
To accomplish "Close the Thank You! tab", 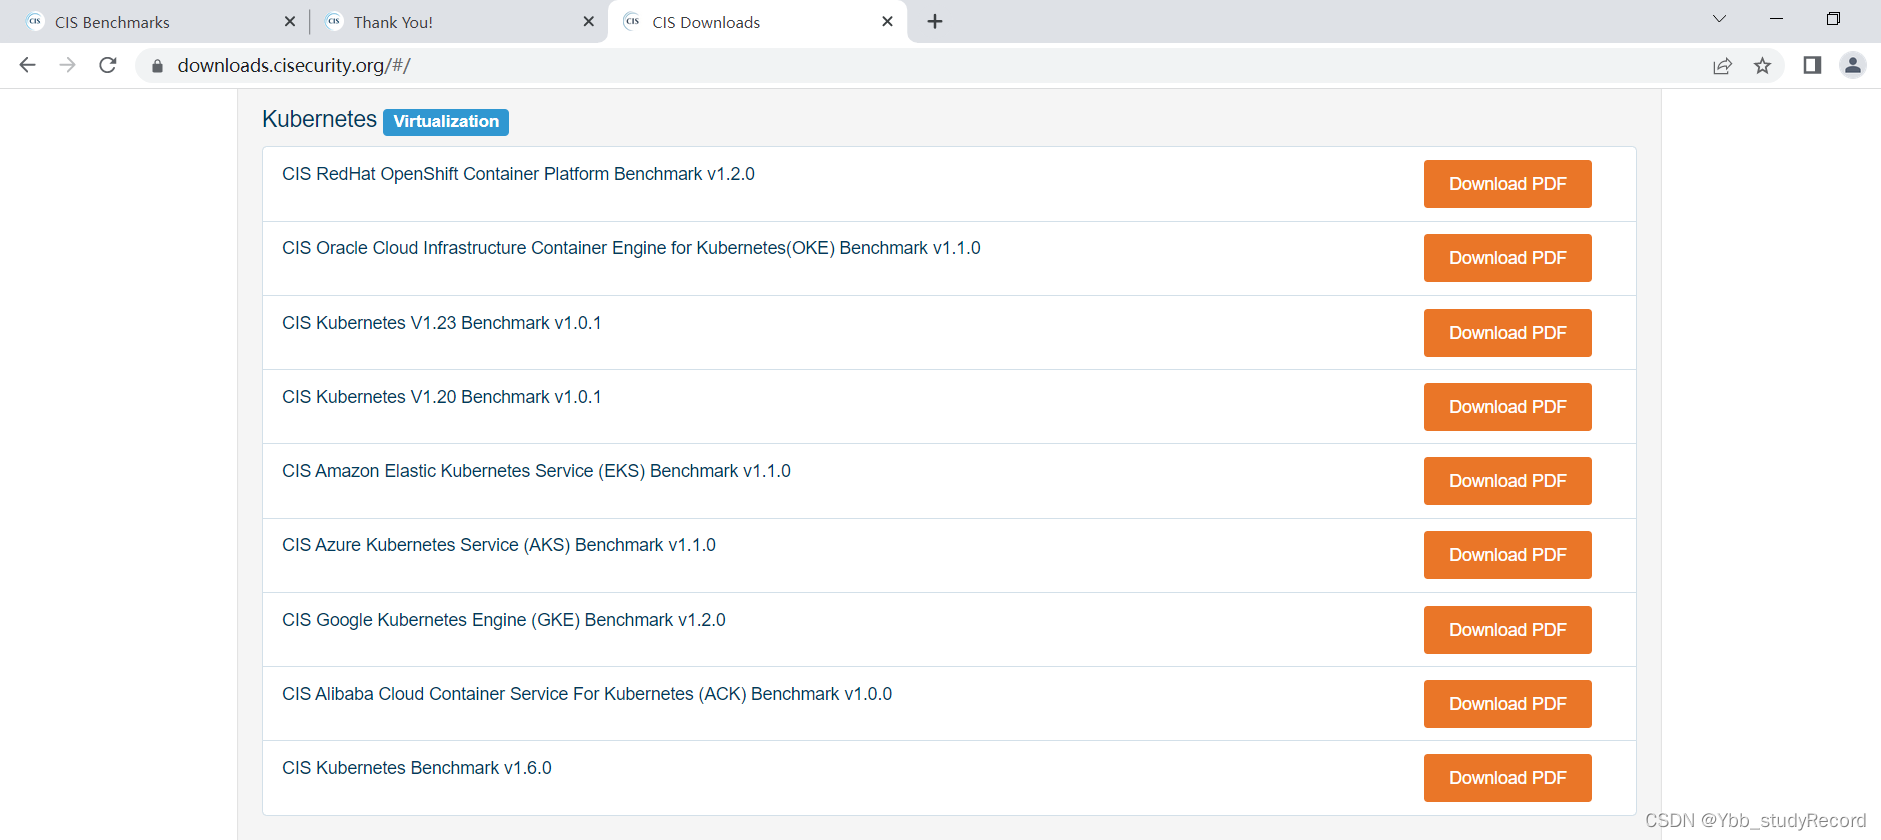I will coord(589,21).
